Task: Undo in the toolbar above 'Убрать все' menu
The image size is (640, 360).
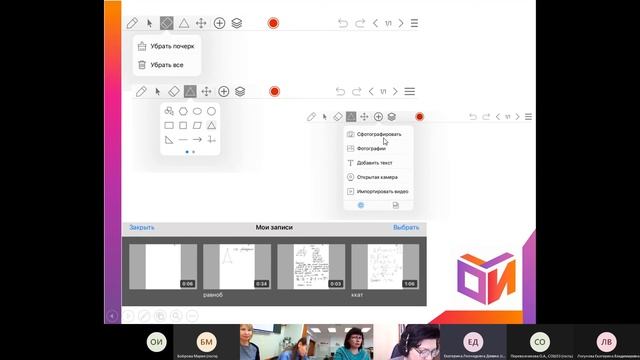Action: [343, 23]
